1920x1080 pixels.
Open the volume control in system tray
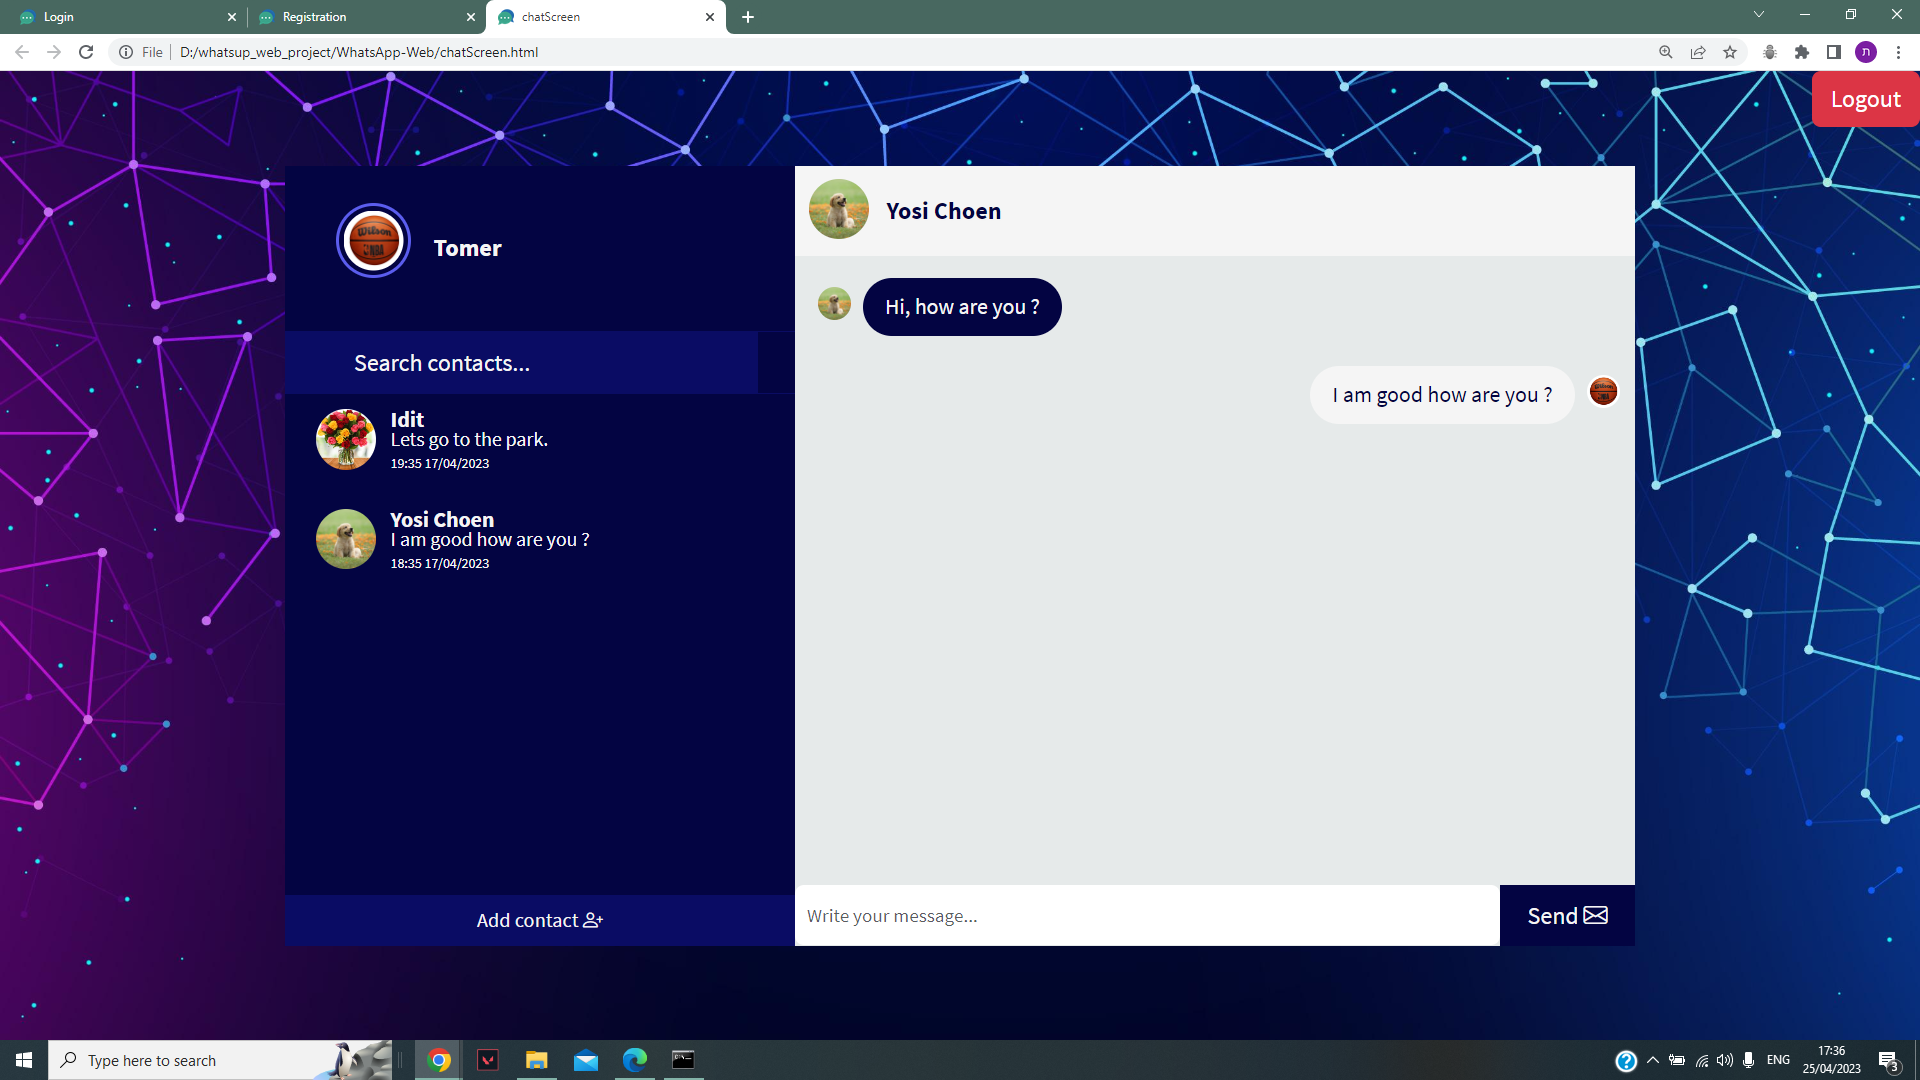coord(1725,1060)
